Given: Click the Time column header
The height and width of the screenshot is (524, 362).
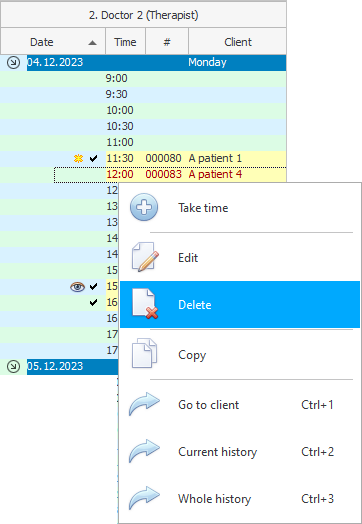Looking at the screenshot, I should pos(125,42).
